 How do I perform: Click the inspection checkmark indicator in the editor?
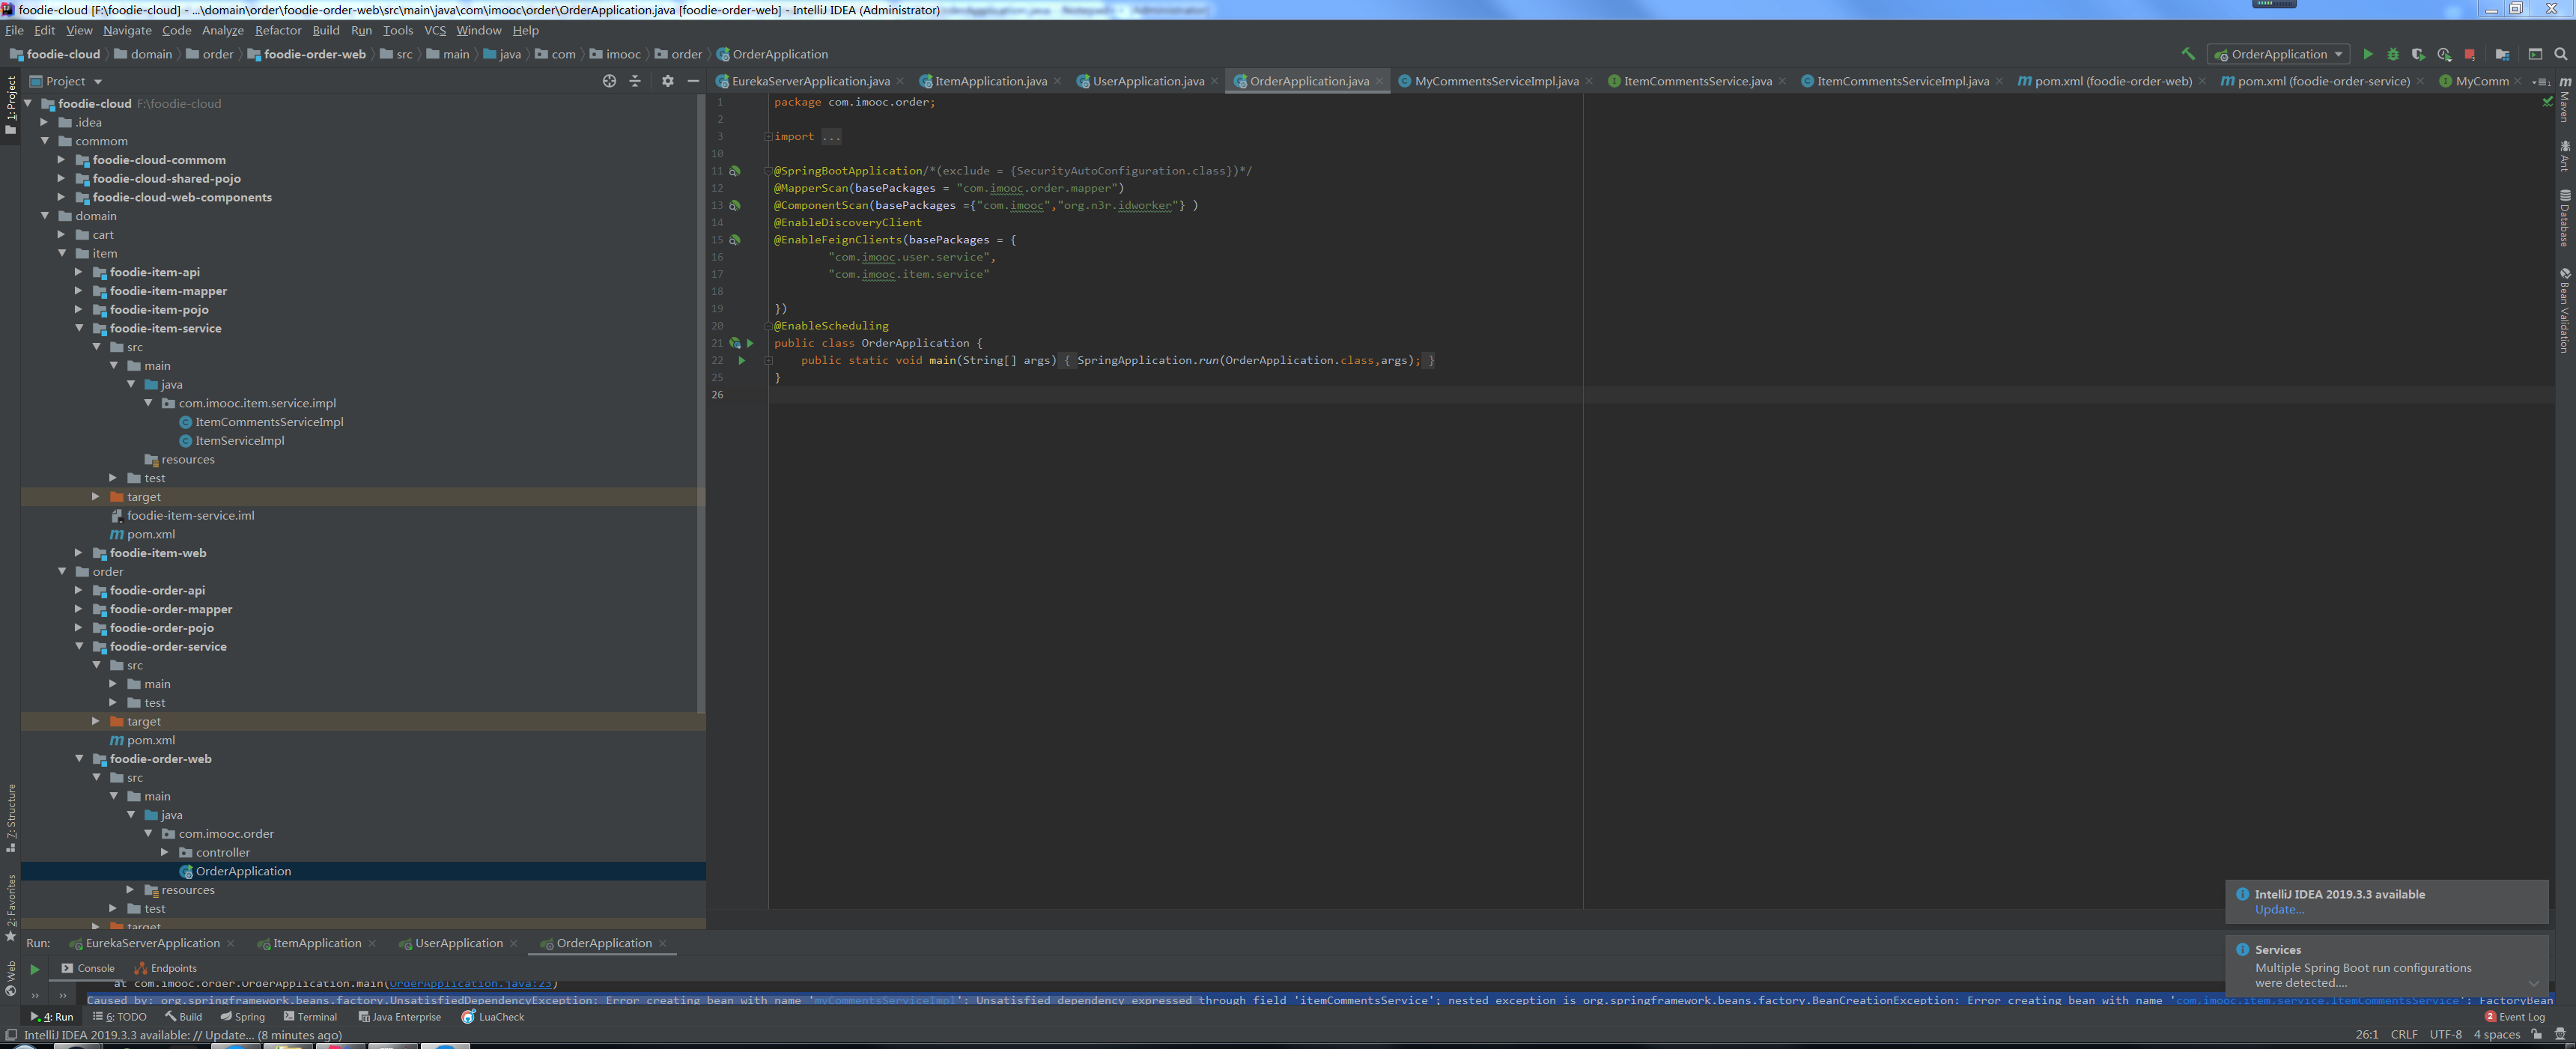[2547, 102]
